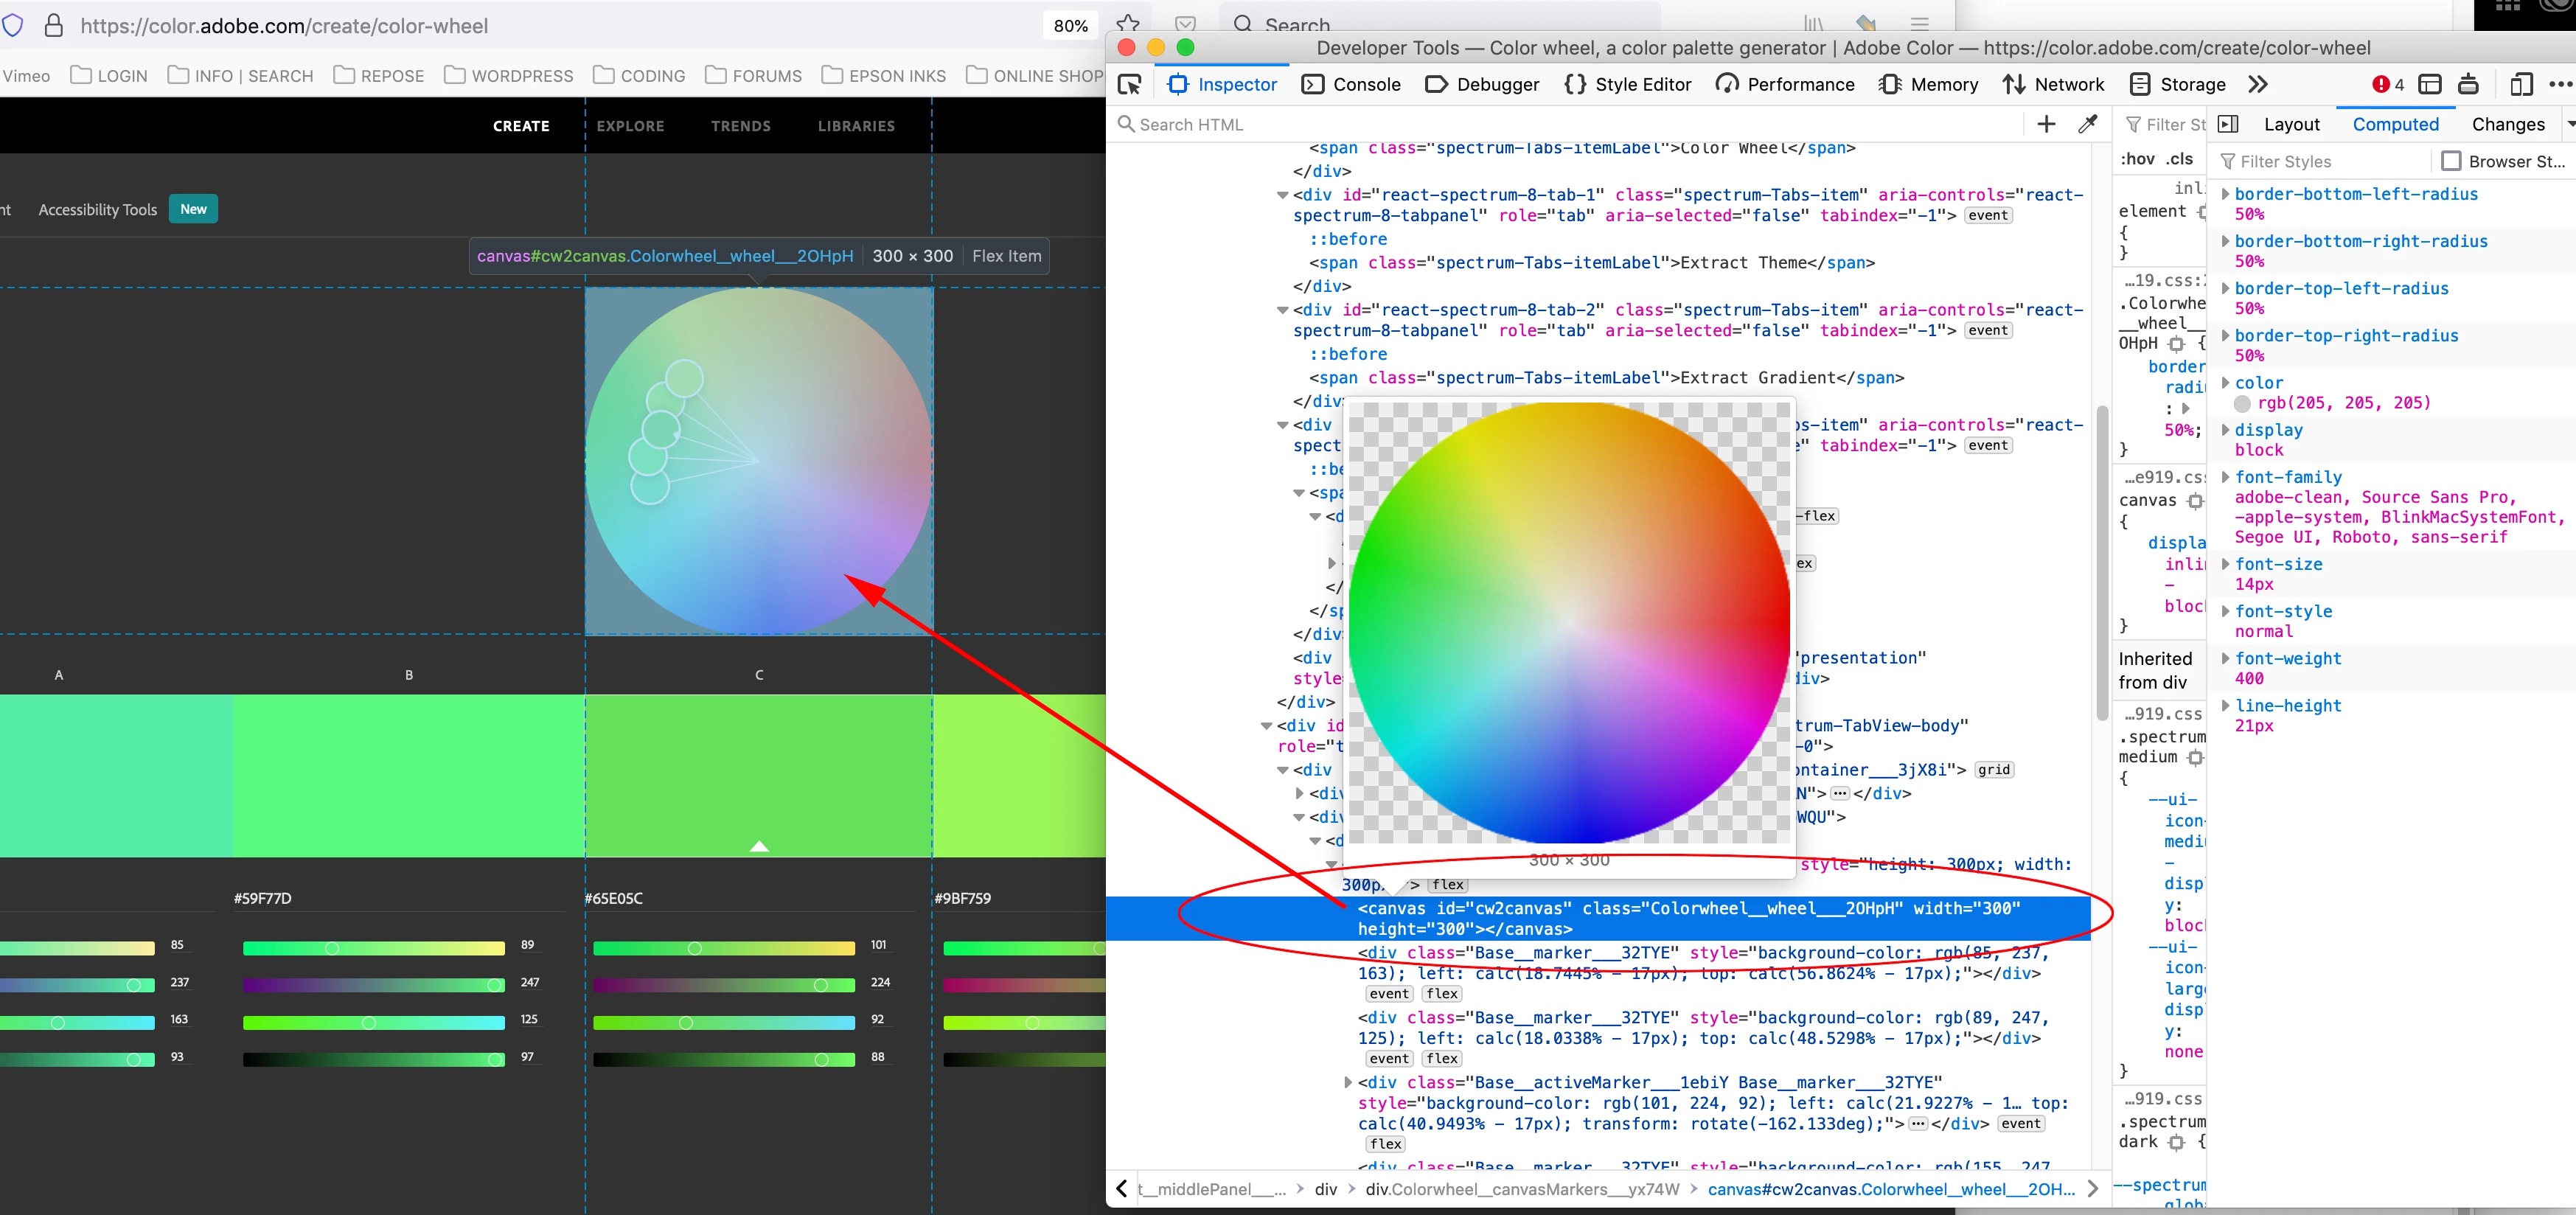Show more DevTools tools chevron
Screen dimensions: 2576x1215
(x=2257, y=85)
